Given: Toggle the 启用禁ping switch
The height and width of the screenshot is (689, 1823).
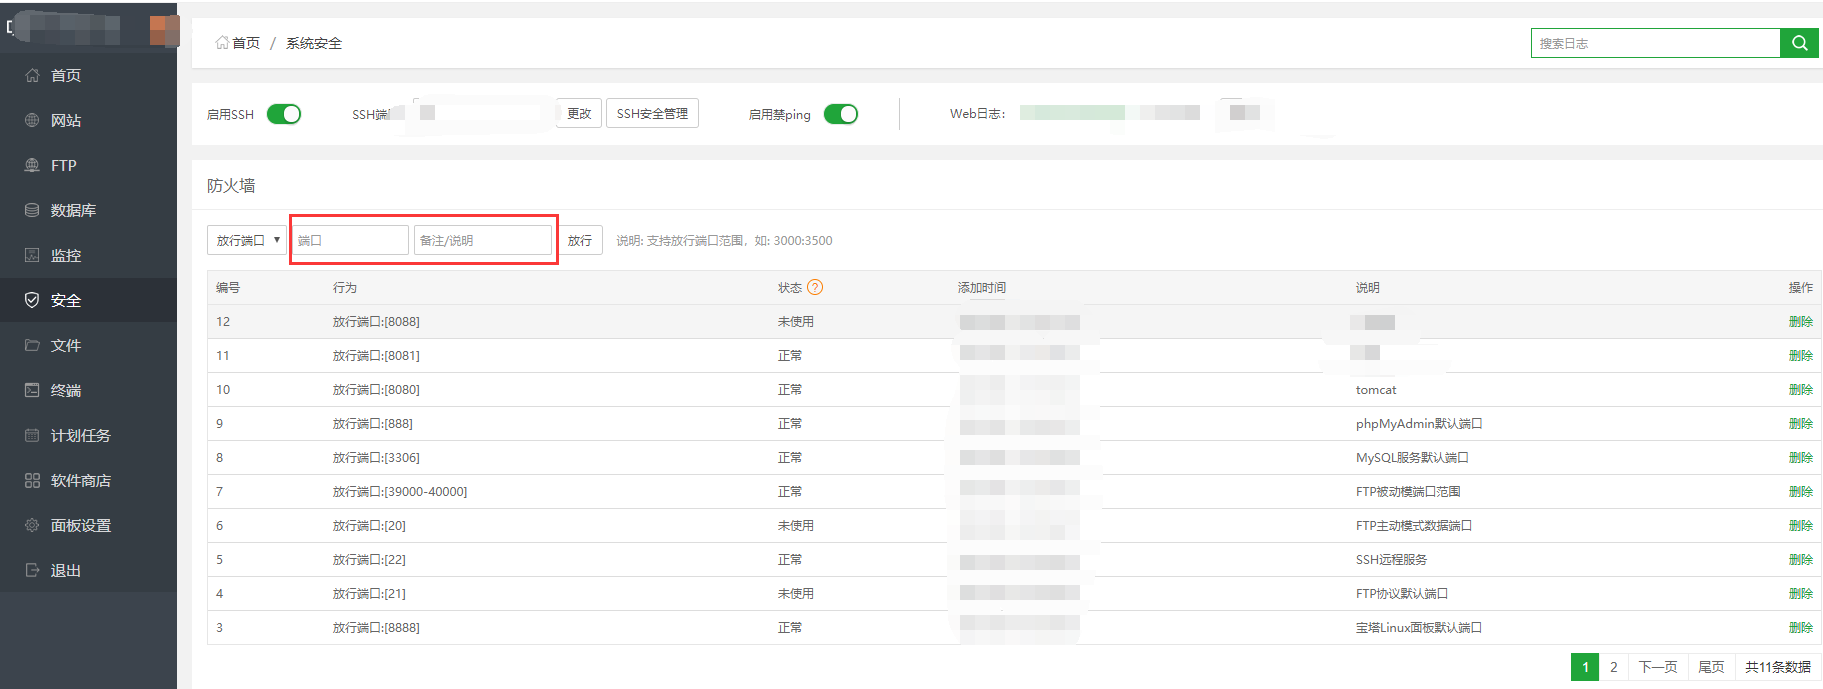Looking at the screenshot, I should pos(841,114).
